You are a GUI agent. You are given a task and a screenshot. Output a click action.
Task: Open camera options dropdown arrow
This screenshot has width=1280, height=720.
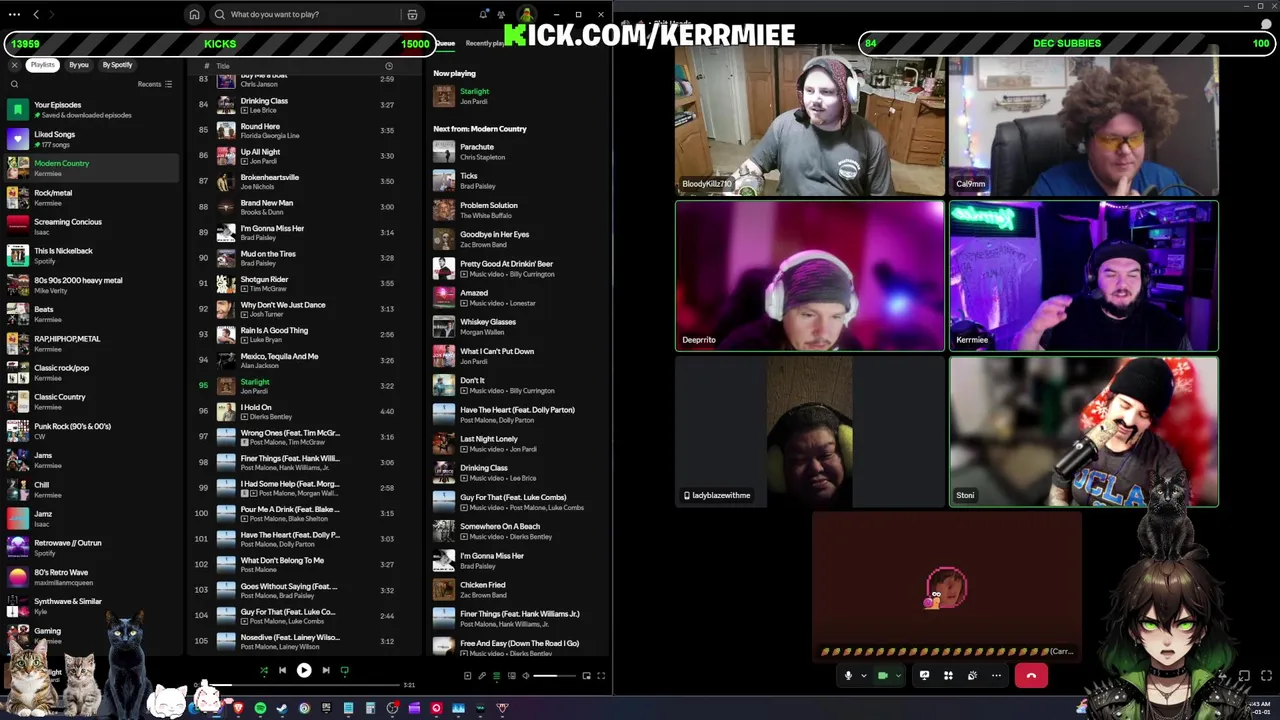(898, 676)
